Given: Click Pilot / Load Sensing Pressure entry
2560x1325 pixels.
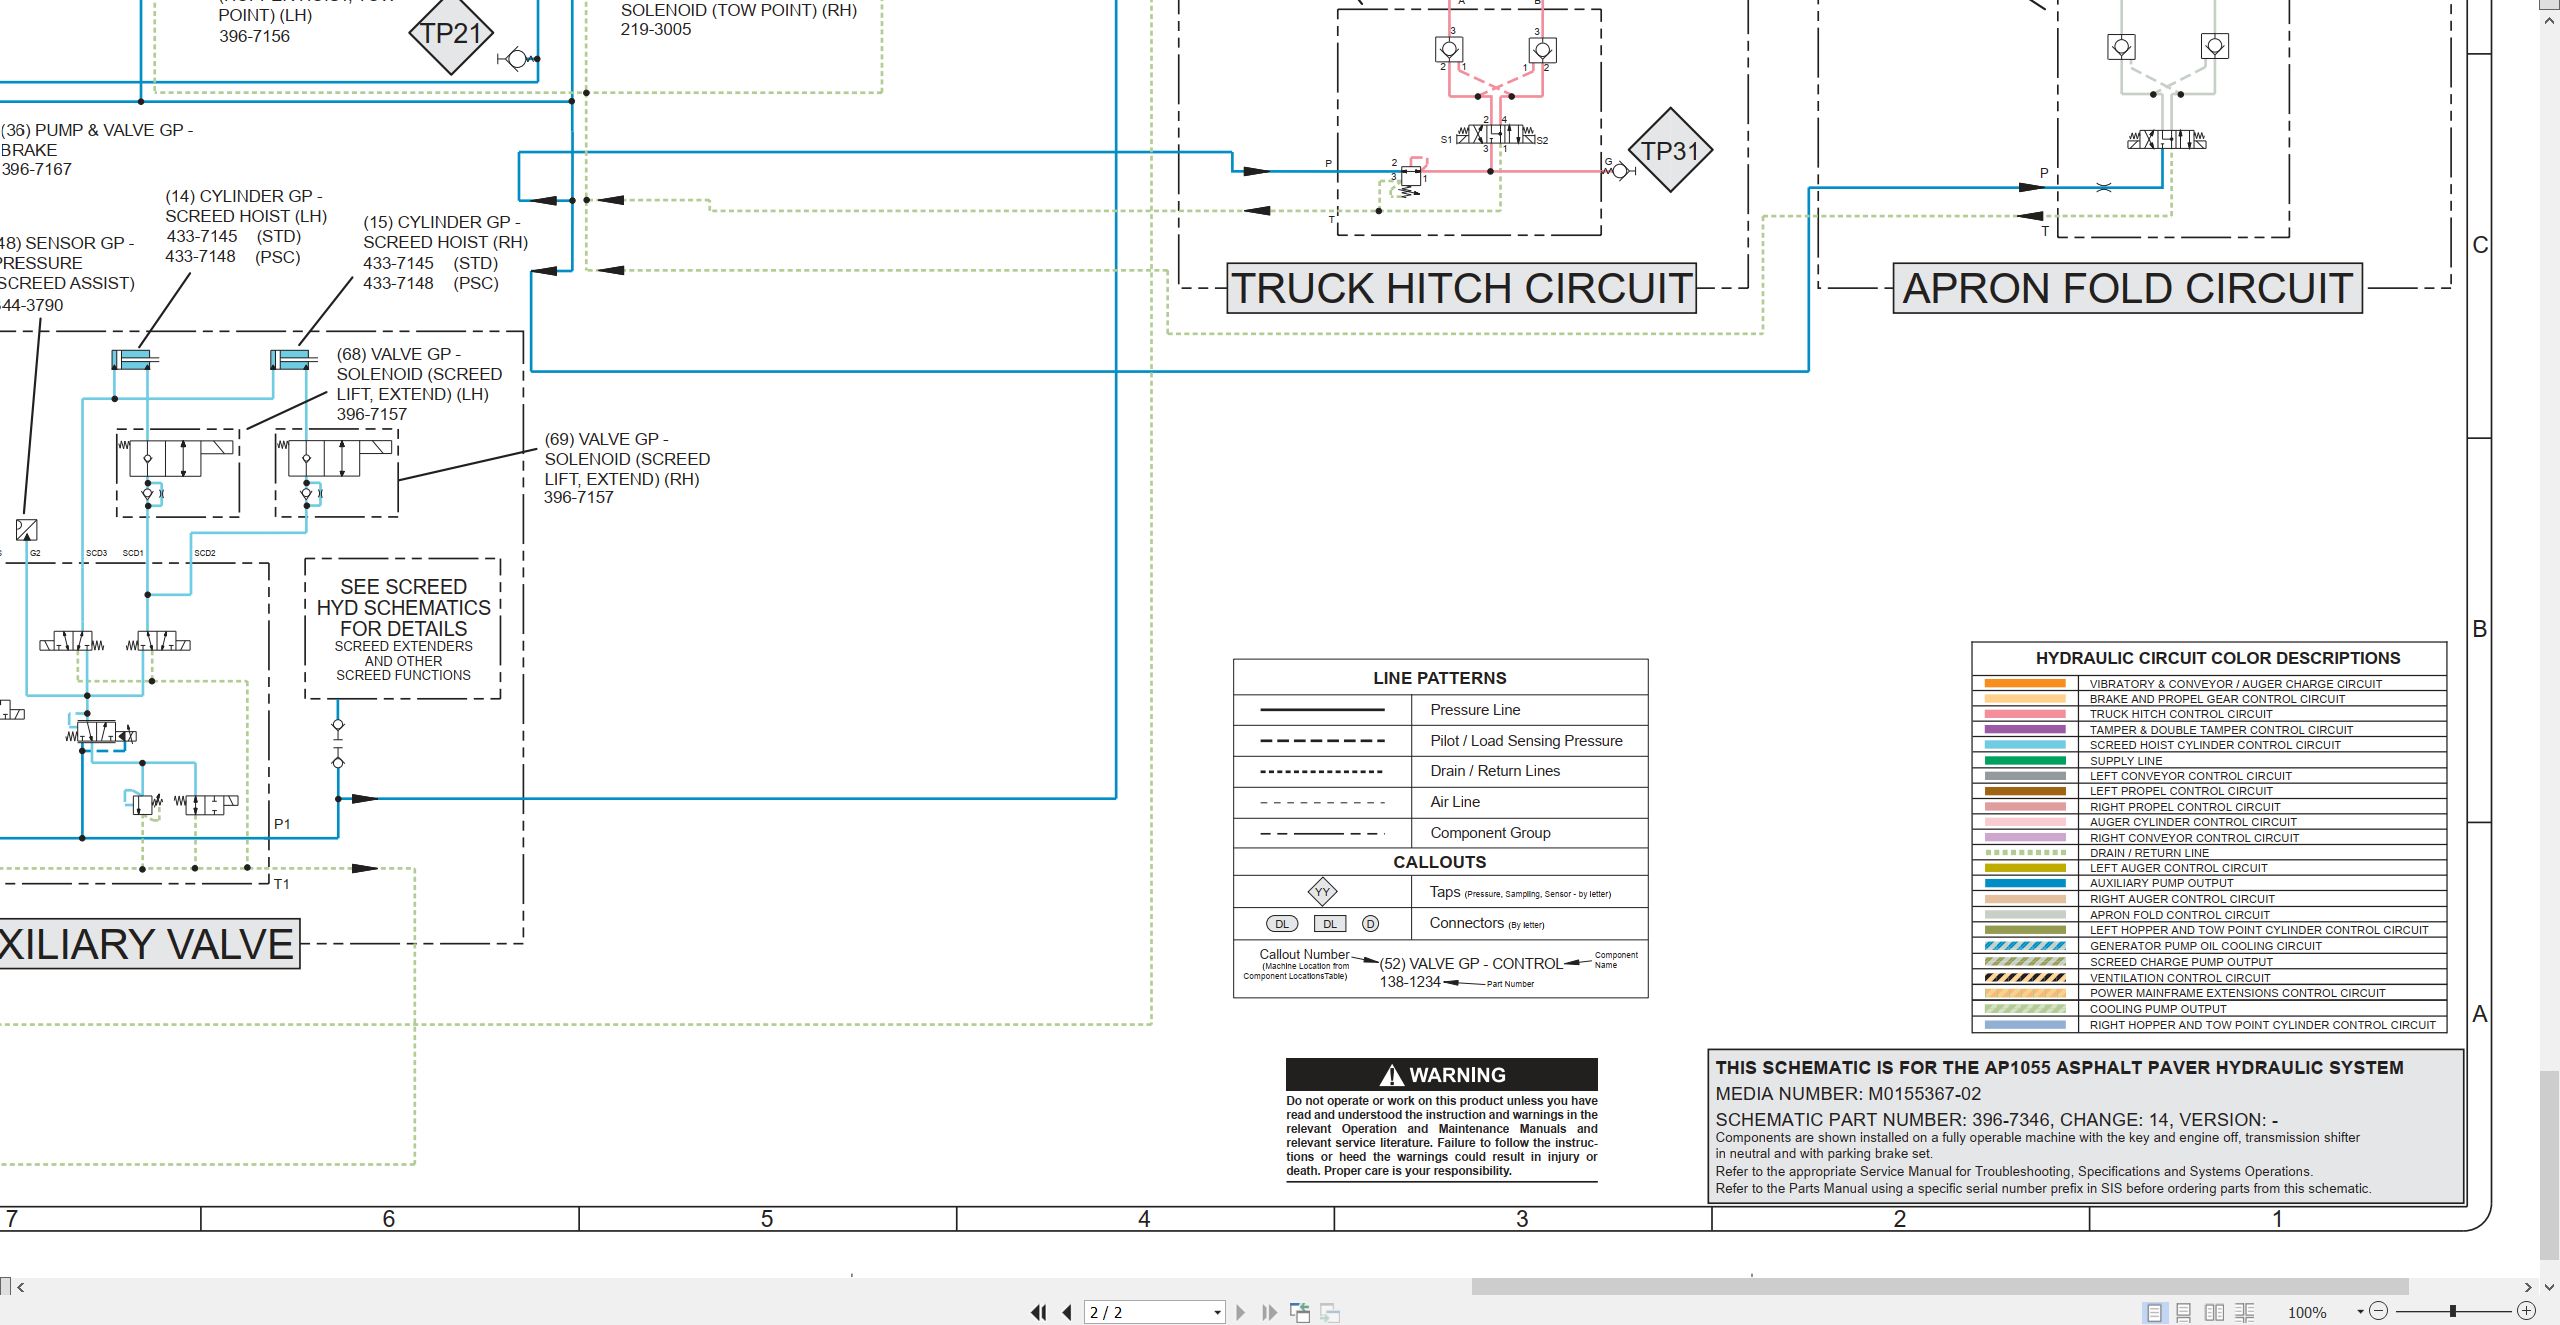Looking at the screenshot, I should pyautogui.click(x=1526, y=741).
